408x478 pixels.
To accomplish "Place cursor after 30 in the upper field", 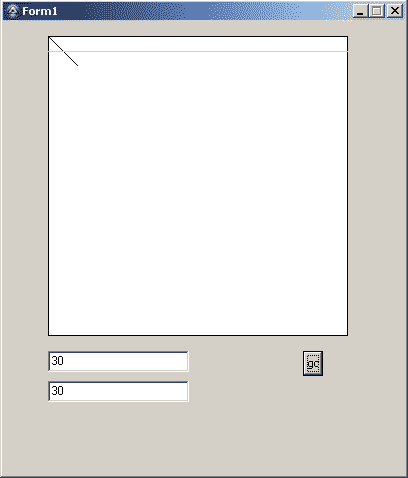I will (65, 361).
